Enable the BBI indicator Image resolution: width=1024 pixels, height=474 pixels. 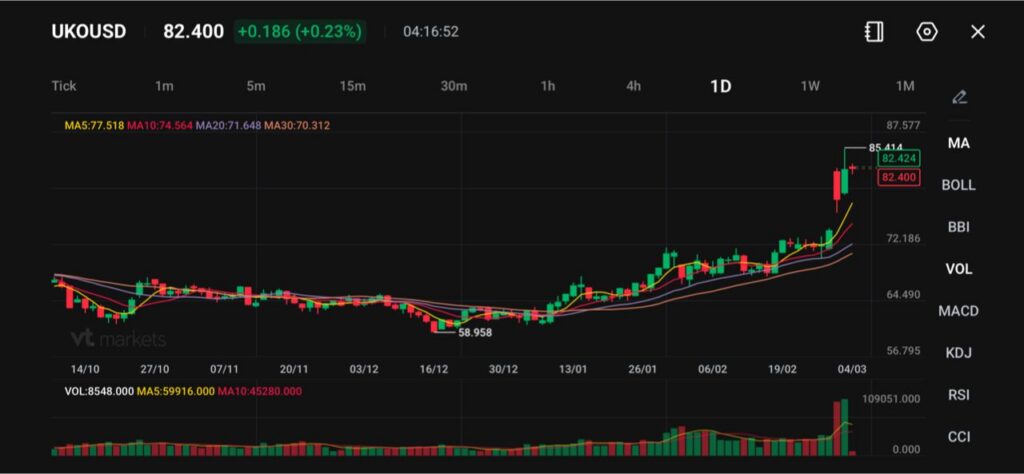[x=958, y=227]
